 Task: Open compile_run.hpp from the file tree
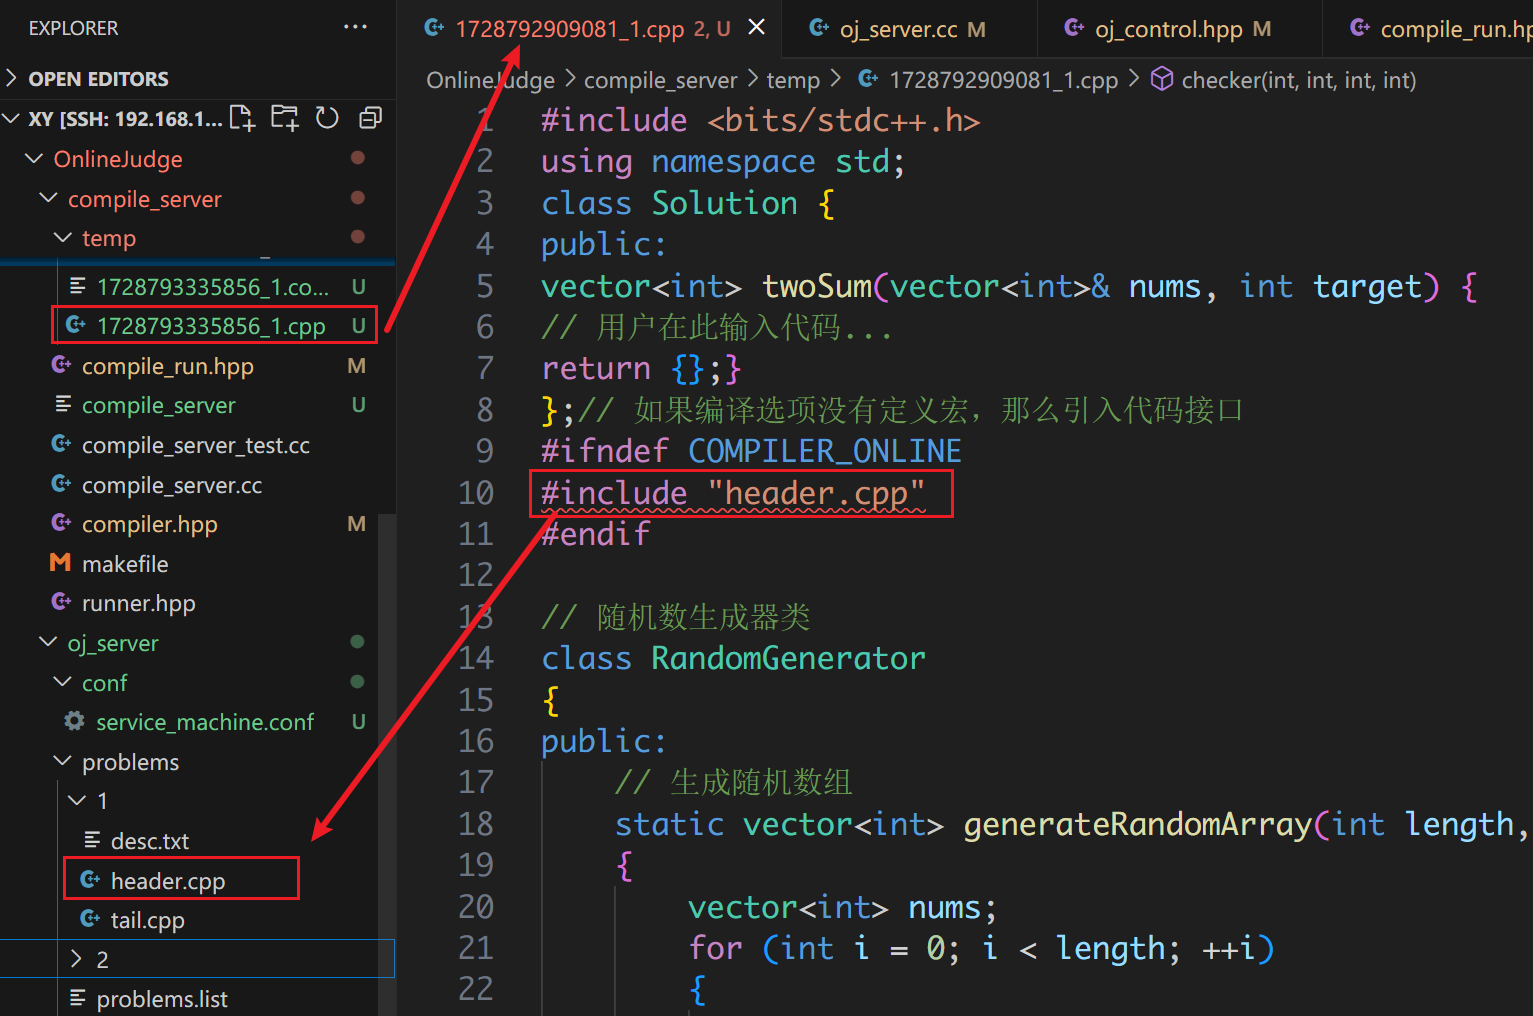tap(167, 366)
